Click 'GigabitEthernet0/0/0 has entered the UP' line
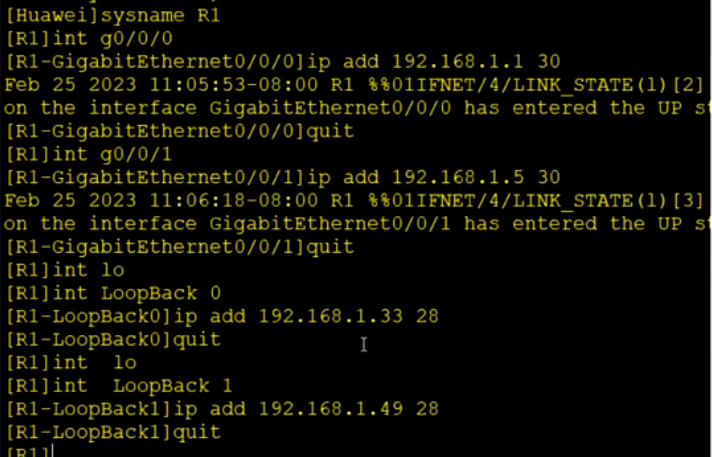The width and height of the screenshot is (712, 457). (356, 108)
